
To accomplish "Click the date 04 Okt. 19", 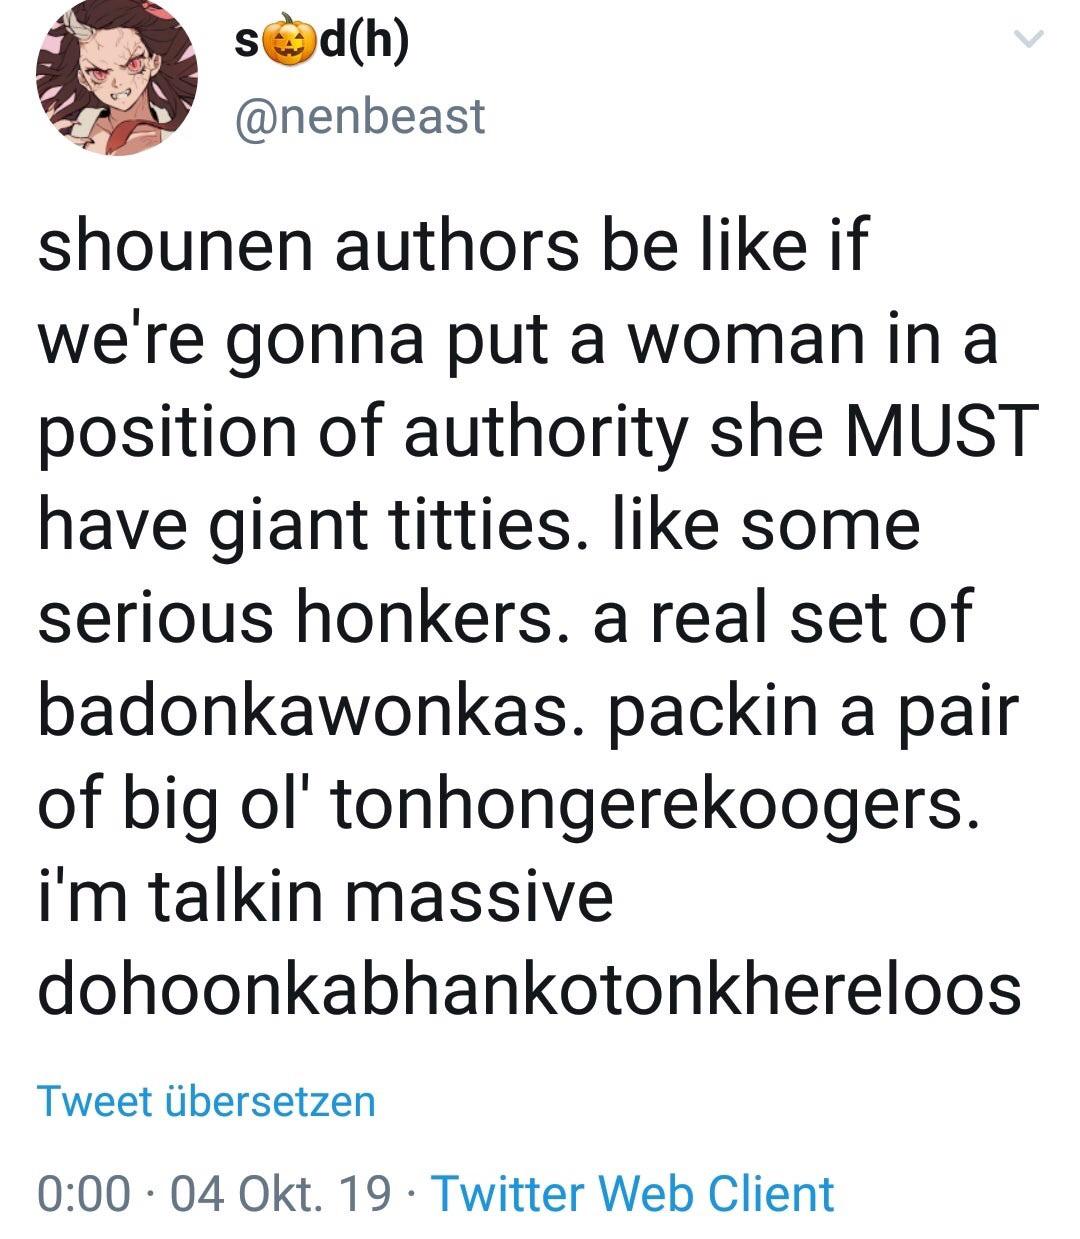I will 281,1193.
